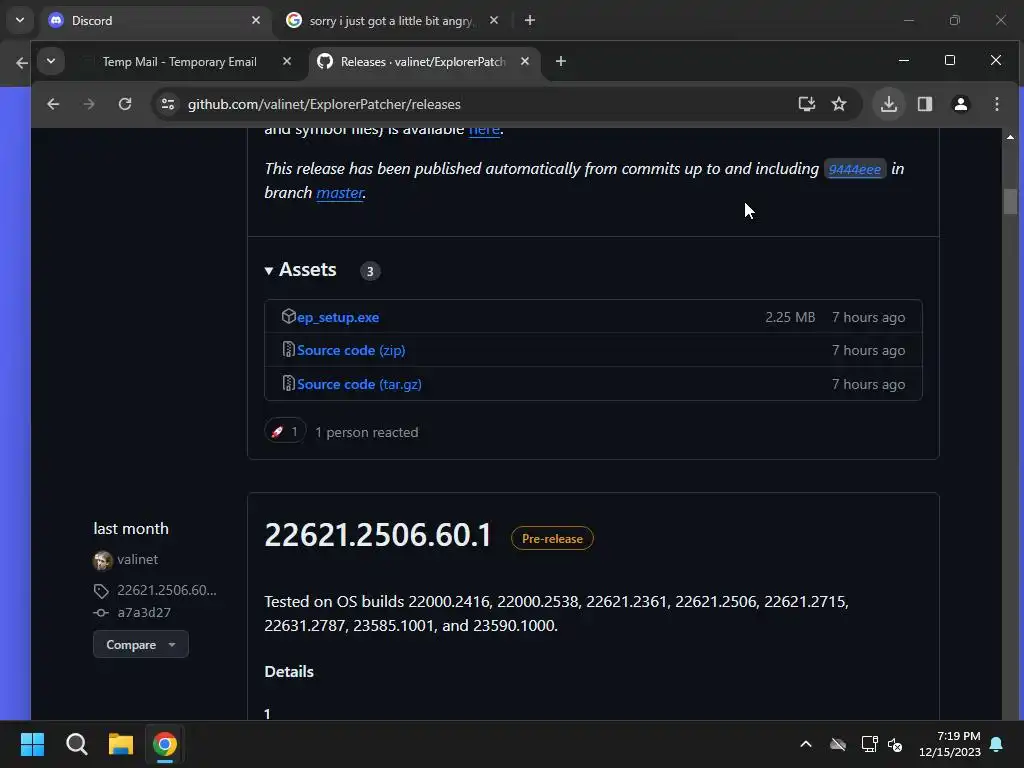Click the page scrollbar thumb
This screenshot has width=1024, height=768.
pyautogui.click(x=1010, y=201)
